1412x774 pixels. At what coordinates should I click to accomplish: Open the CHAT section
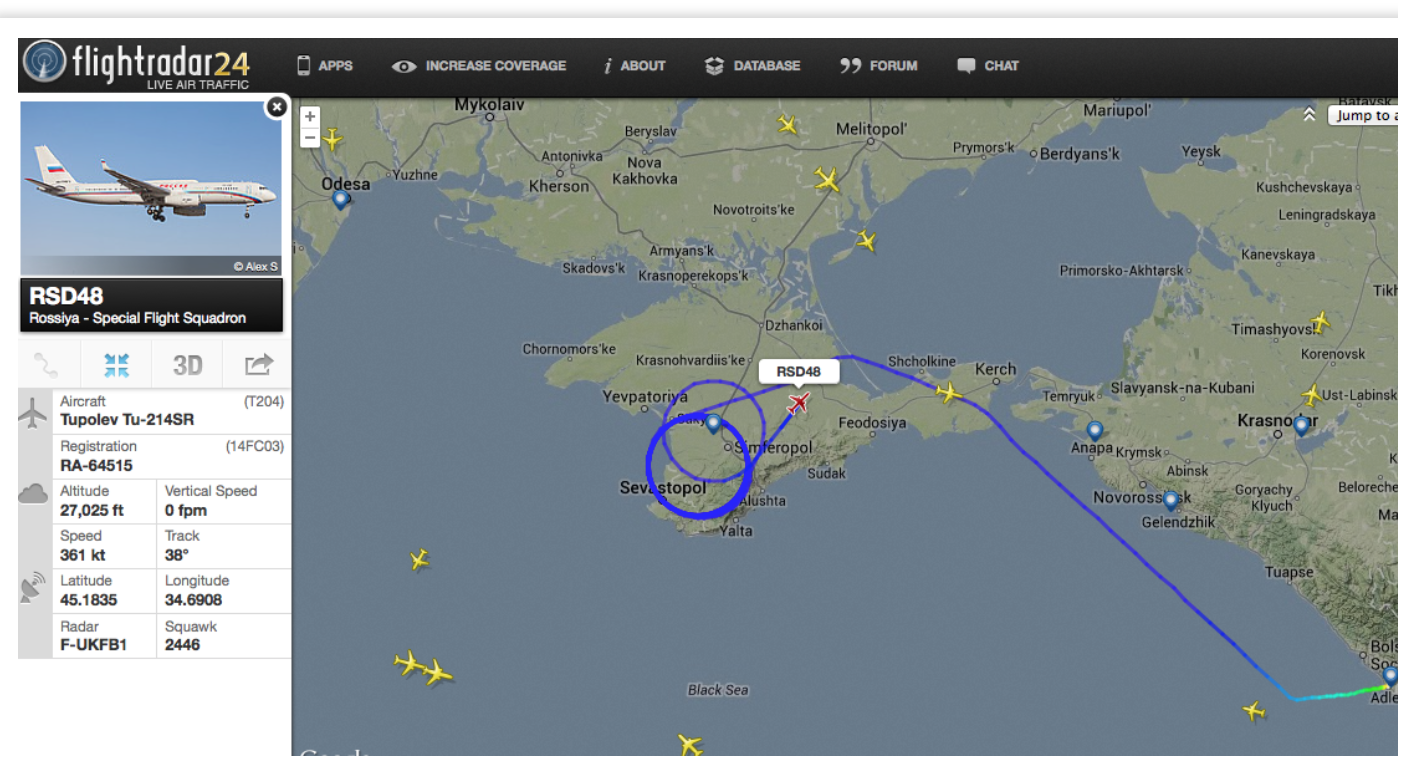coord(988,66)
